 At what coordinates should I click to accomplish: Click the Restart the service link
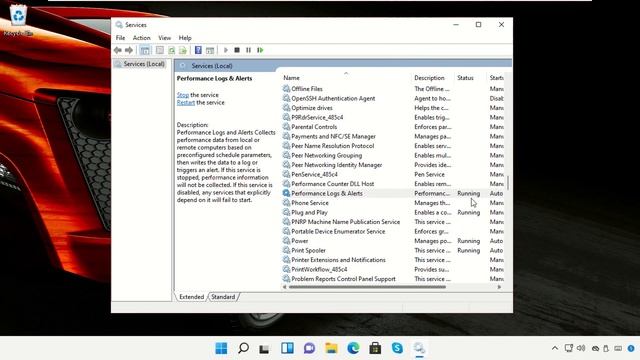[x=186, y=102]
